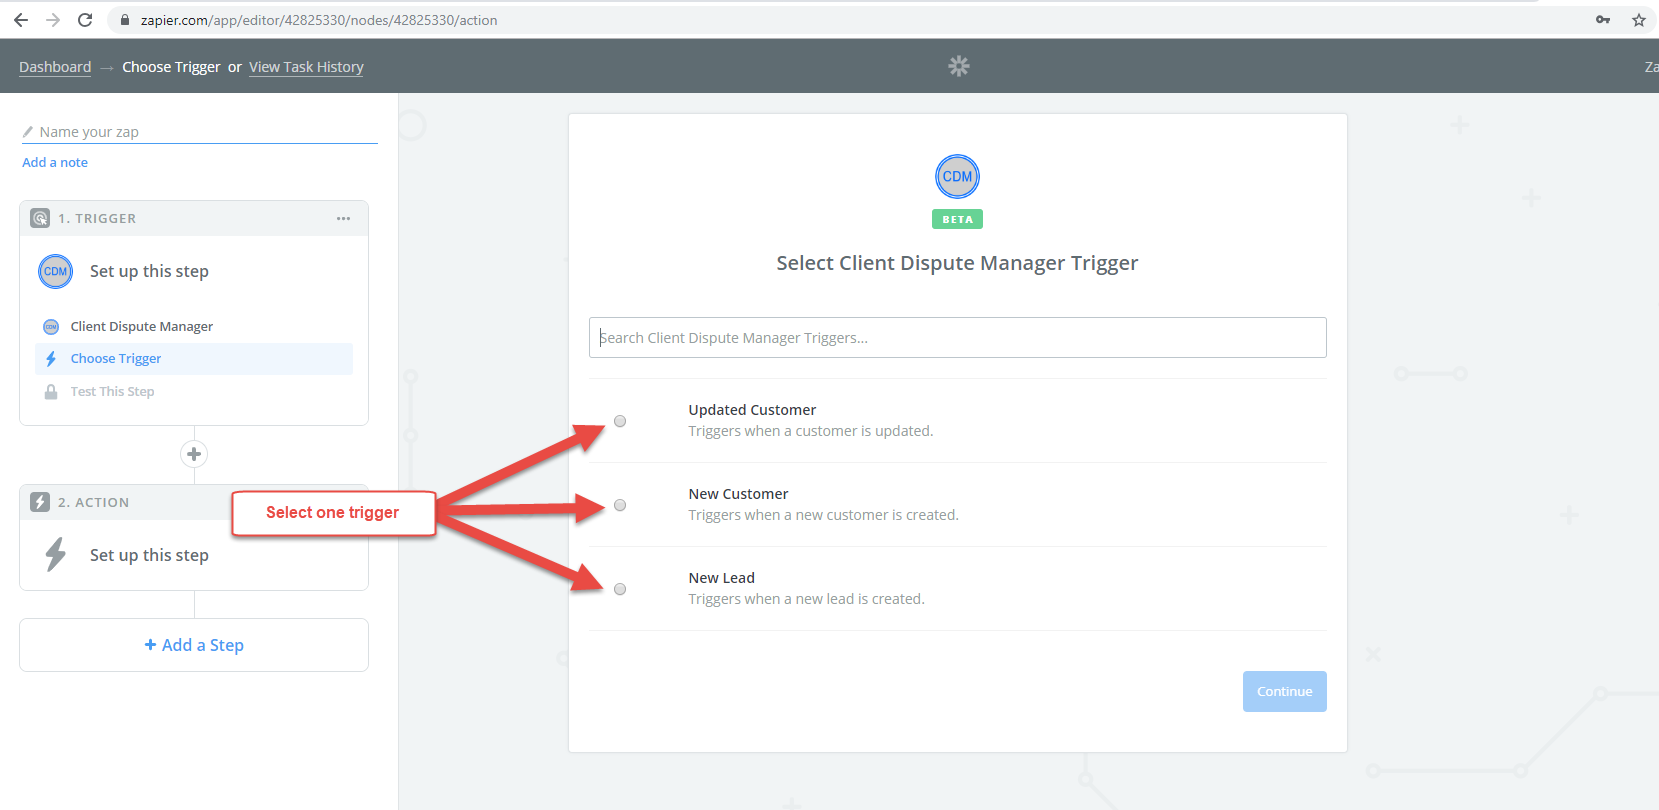Click the Add a Step button
Screen dimensions: 1659x810
coord(194,645)
